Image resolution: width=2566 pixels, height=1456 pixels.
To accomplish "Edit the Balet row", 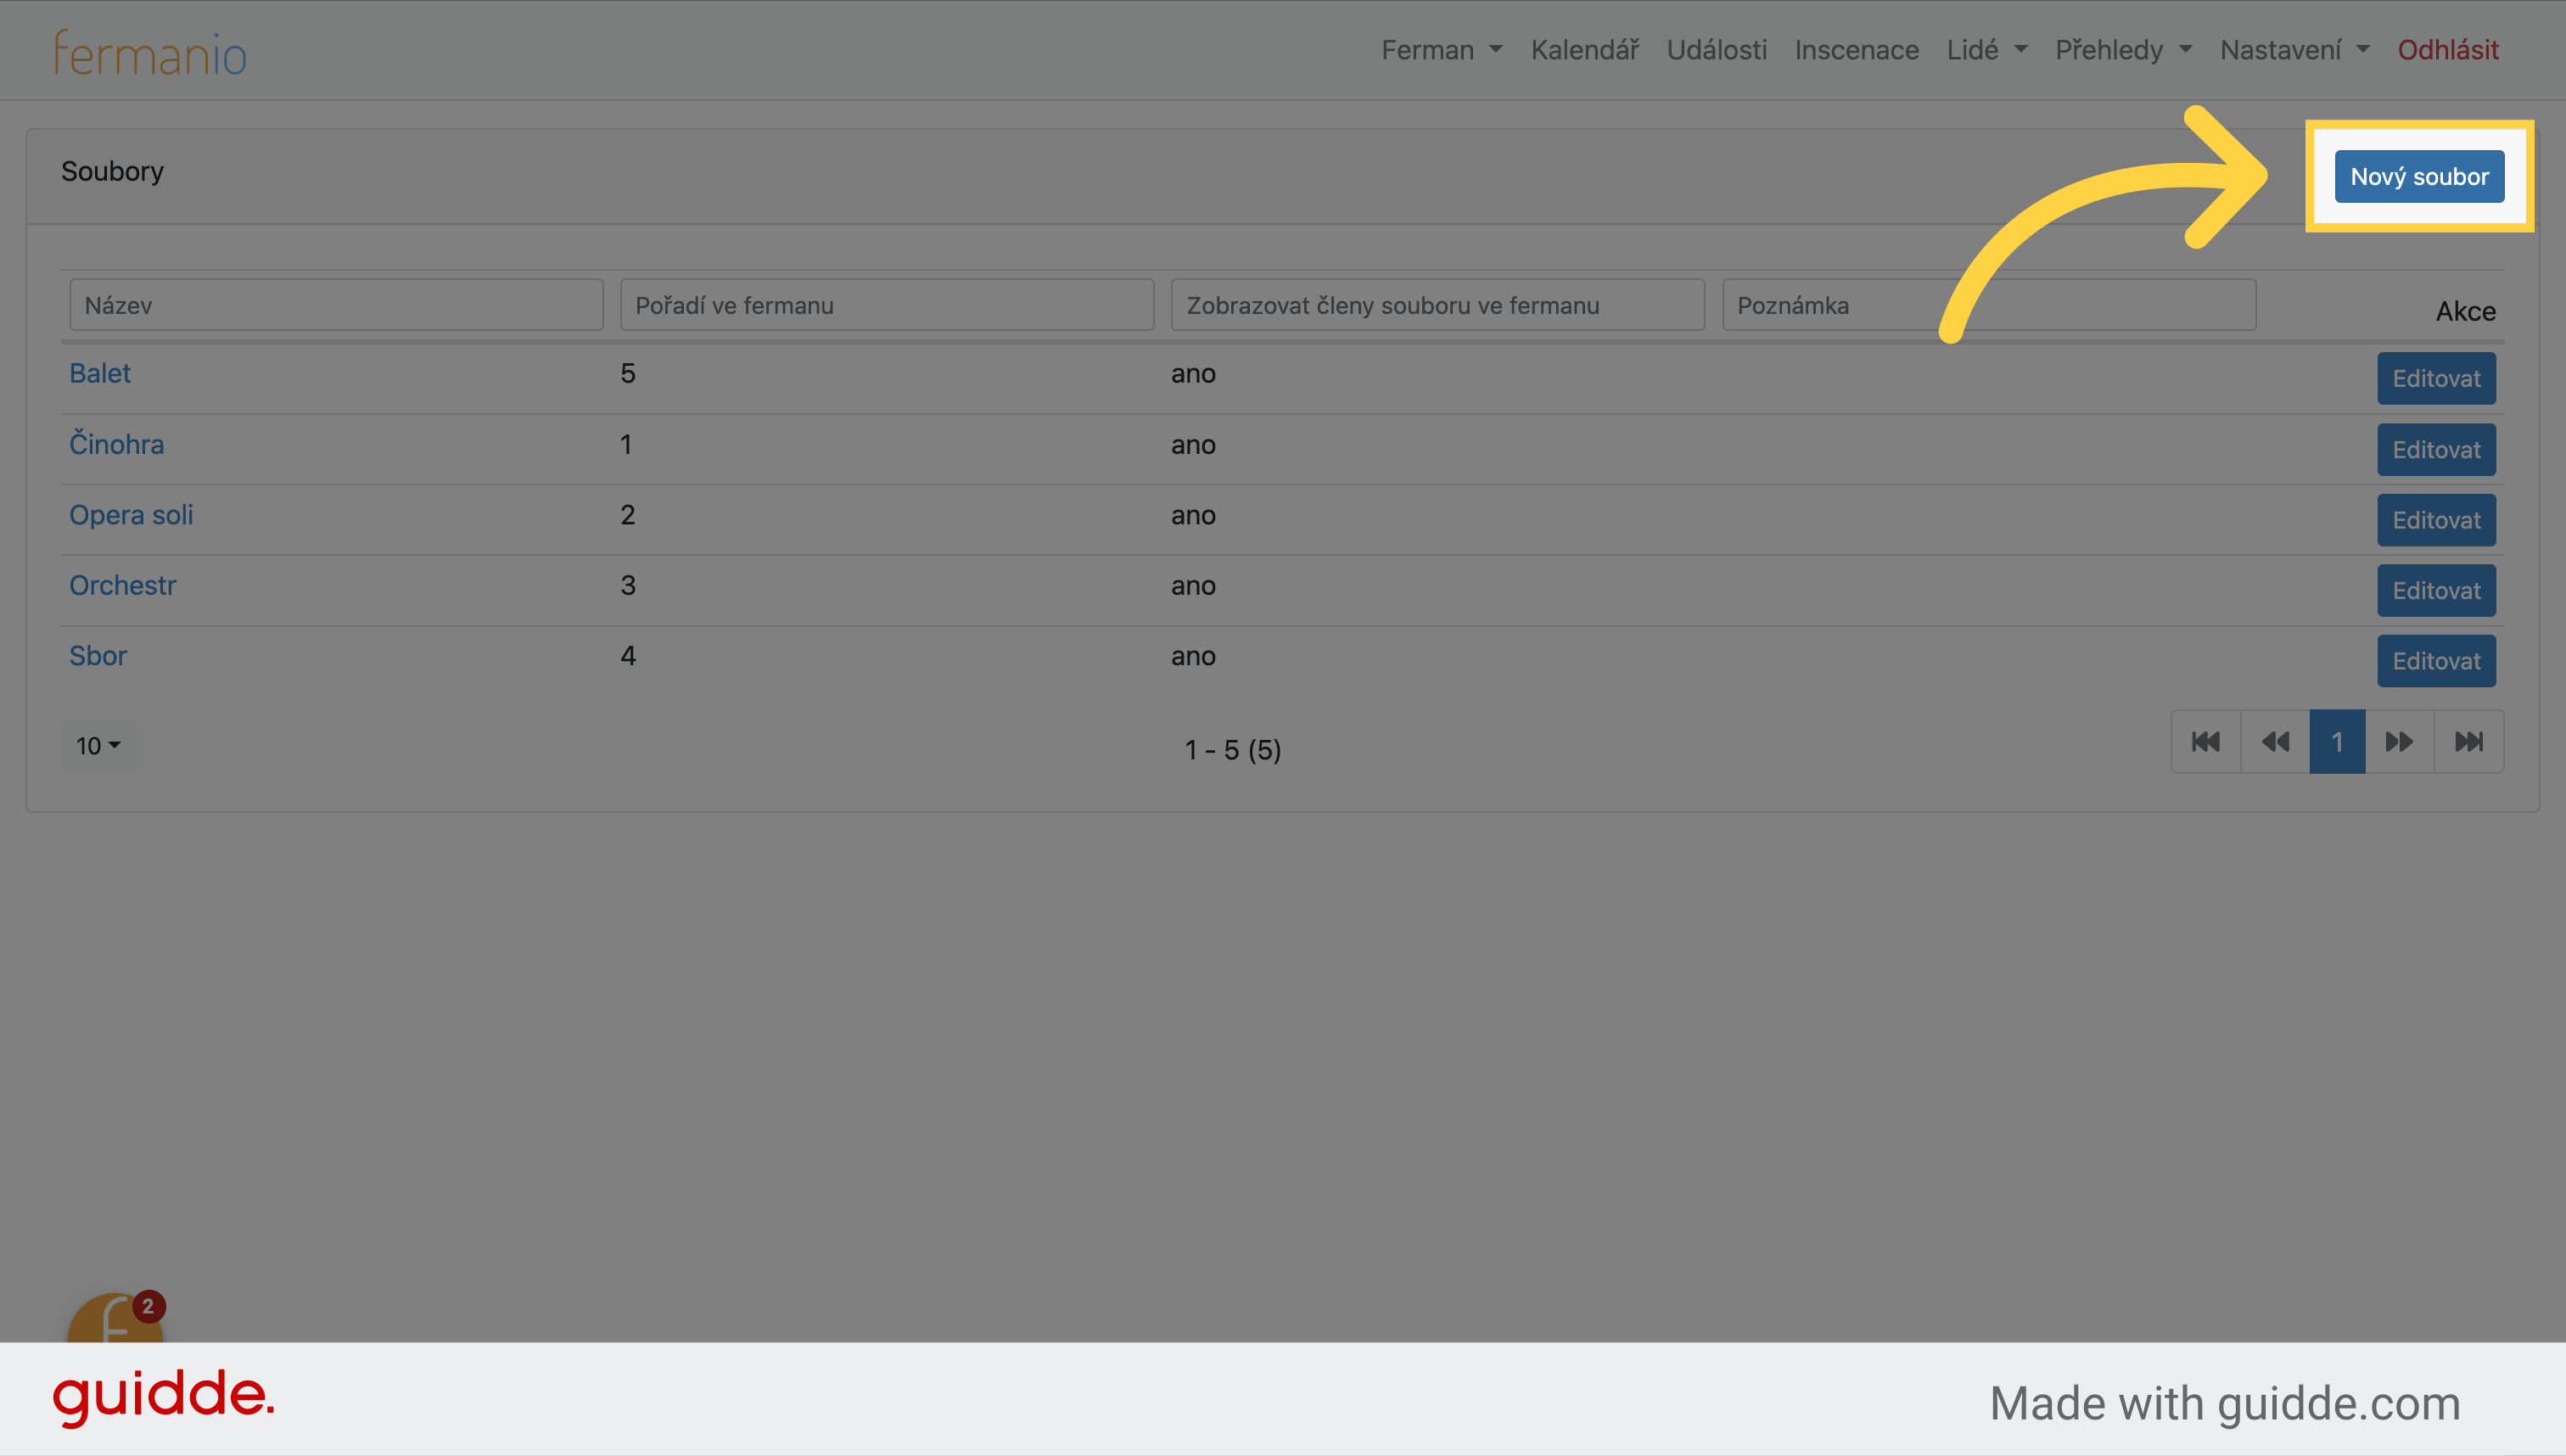I will (2436, 379).
